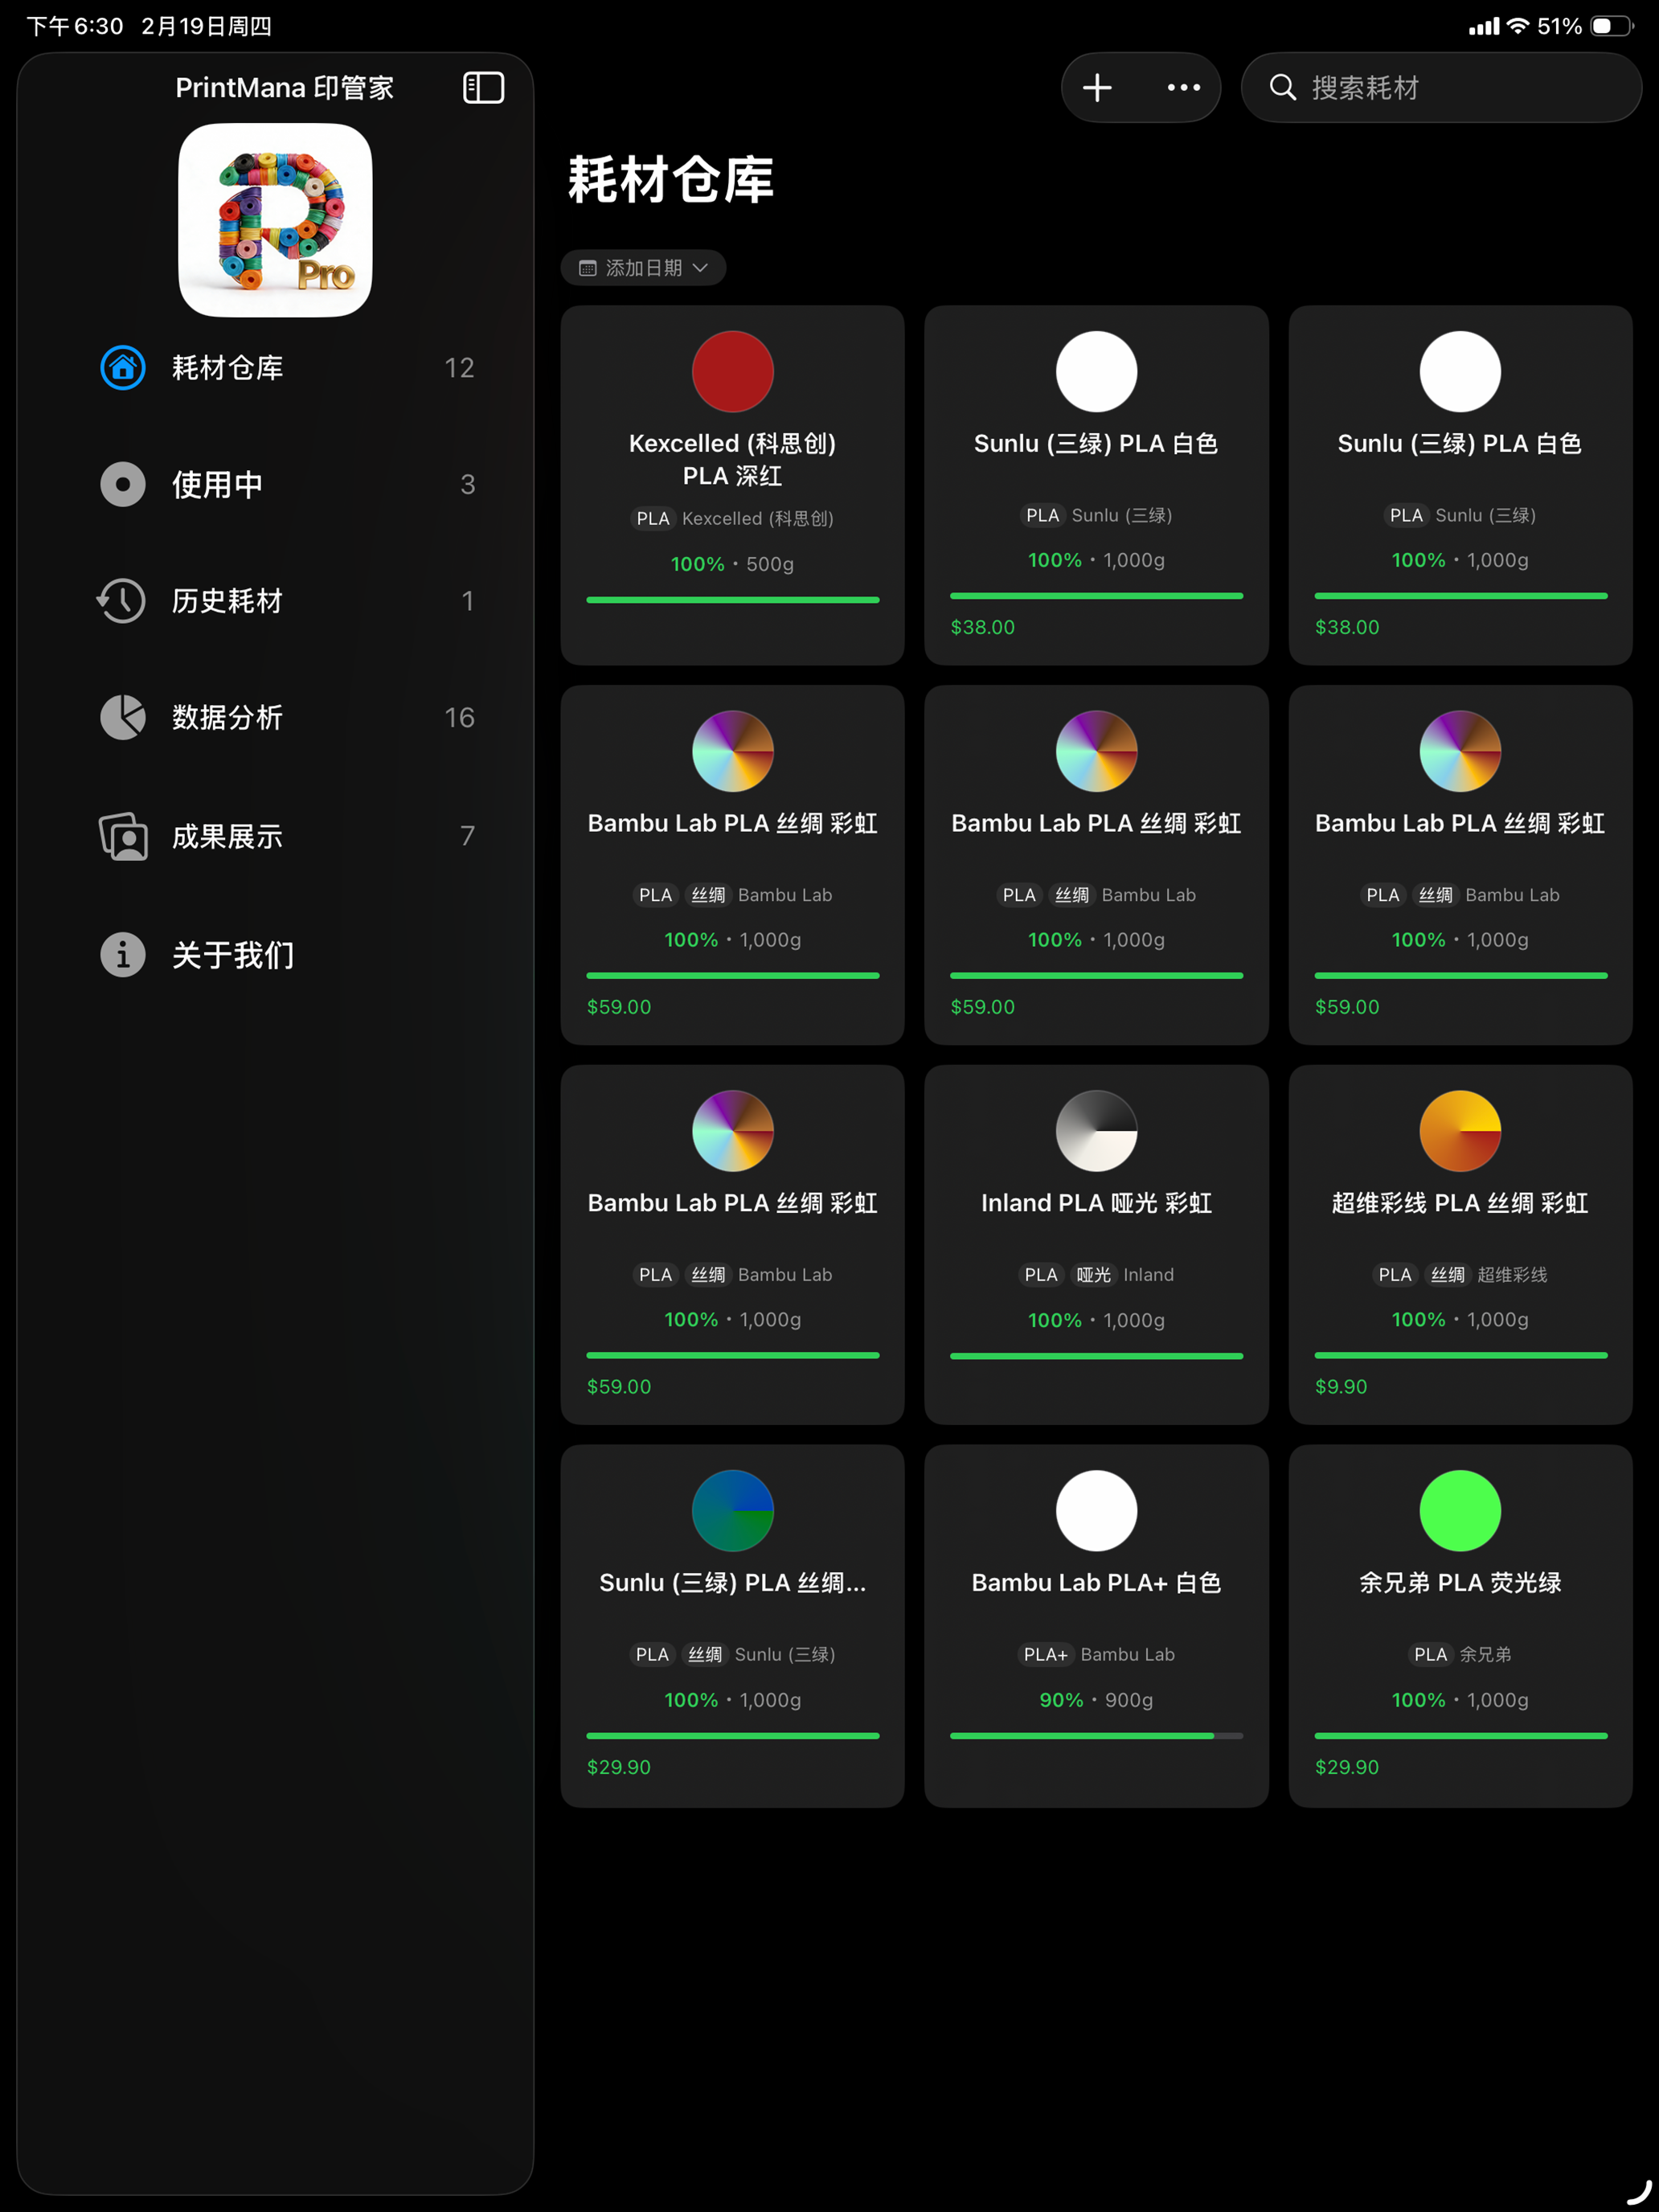Open the three-dot more options menu
Screen dimensions: 1659x2212
pos(1184,87)
